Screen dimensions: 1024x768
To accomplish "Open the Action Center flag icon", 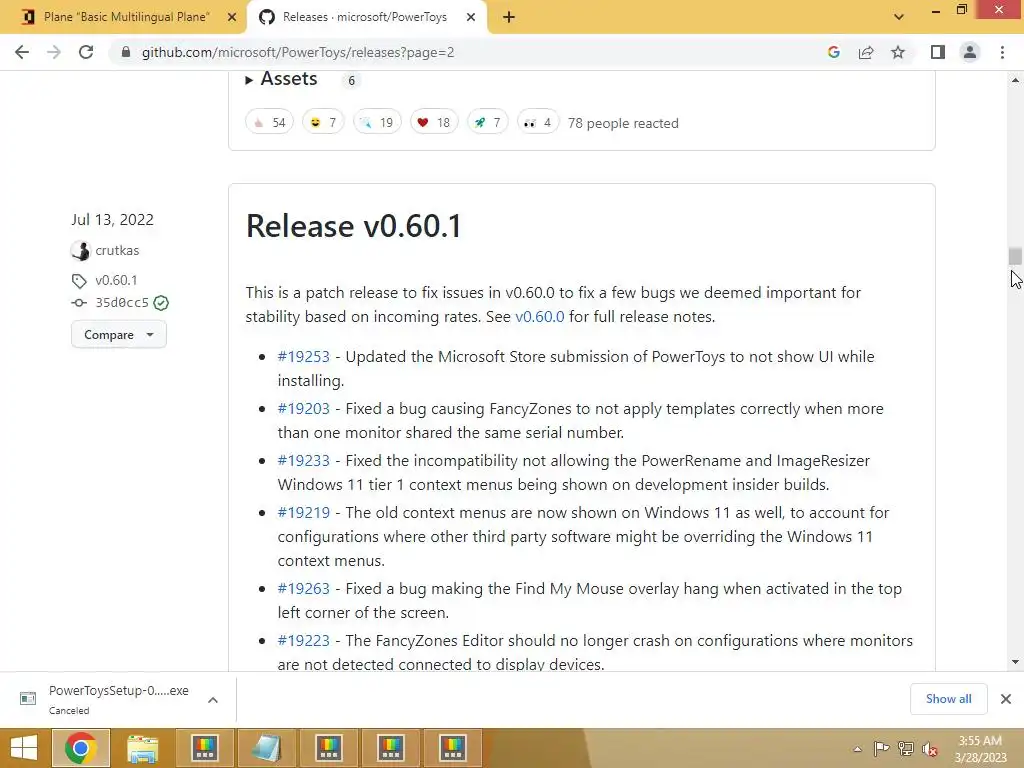I will point(881,749).
